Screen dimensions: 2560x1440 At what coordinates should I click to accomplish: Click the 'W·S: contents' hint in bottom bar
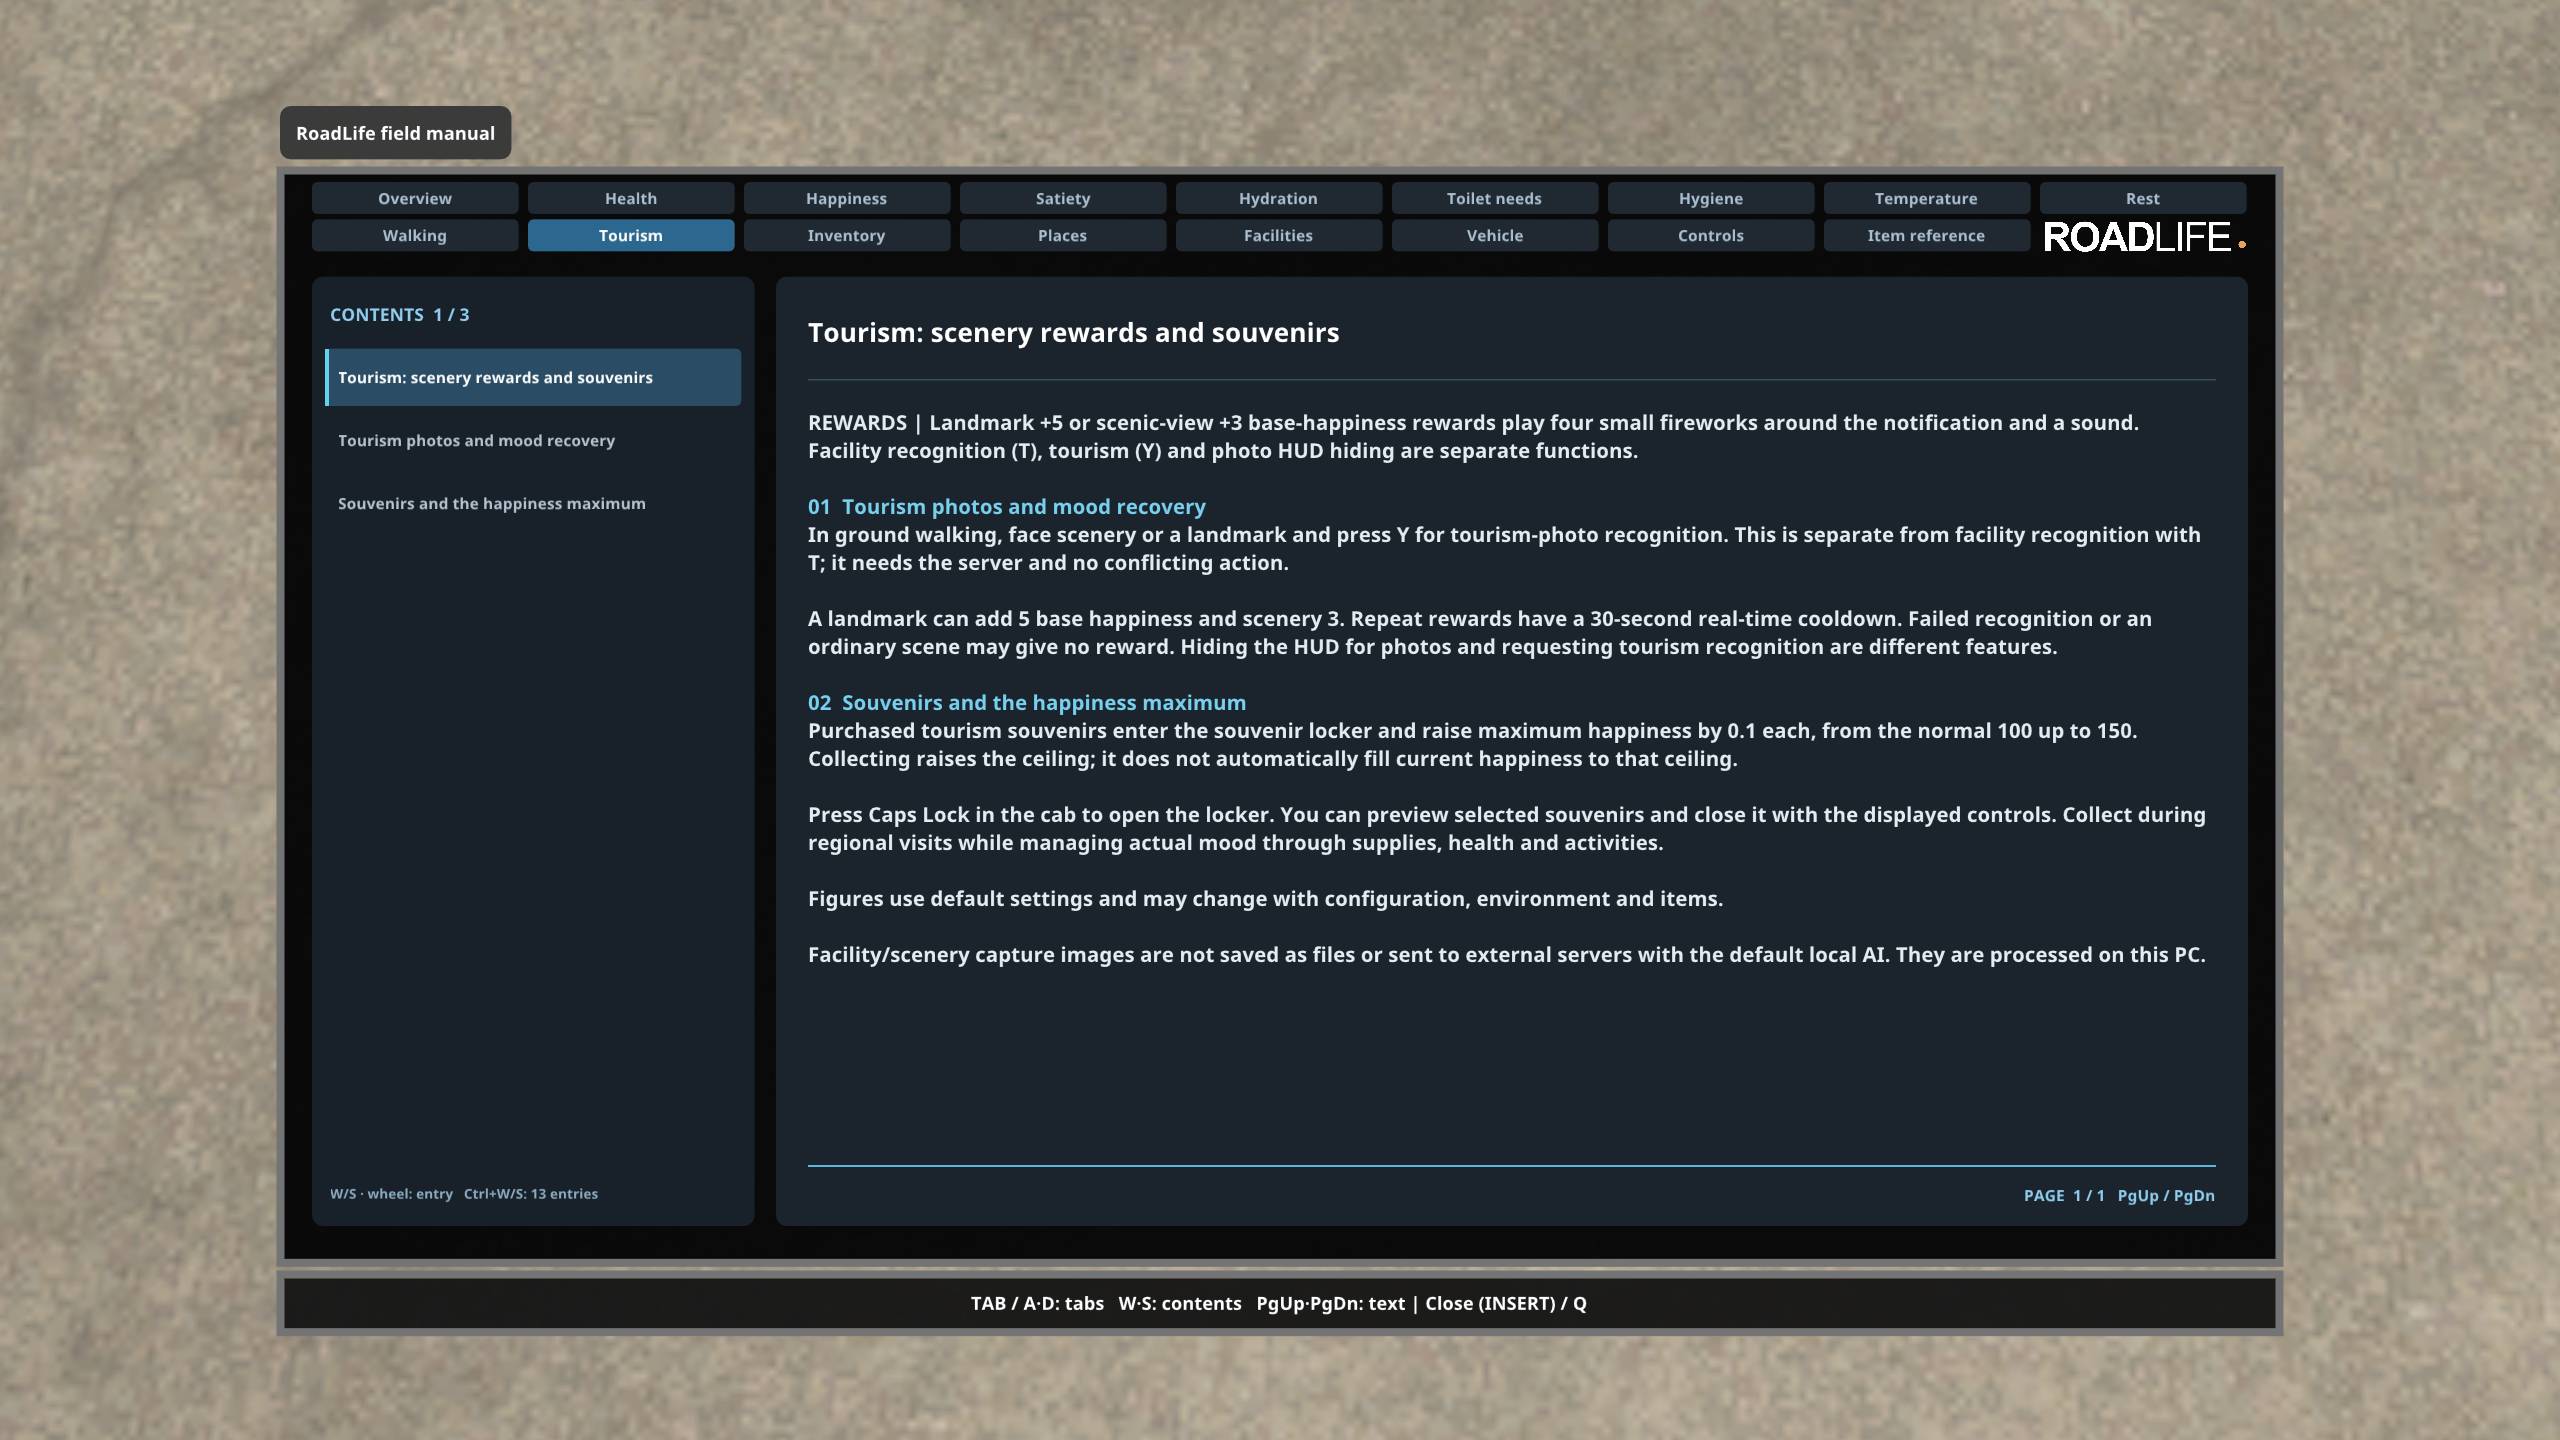(1180, 1303)
